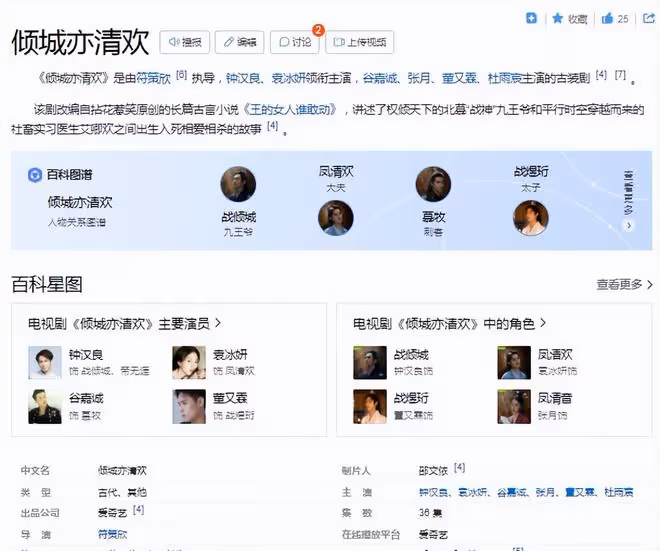Click 战倾城 character thumbnail in roles card

[x=370, y=363]
